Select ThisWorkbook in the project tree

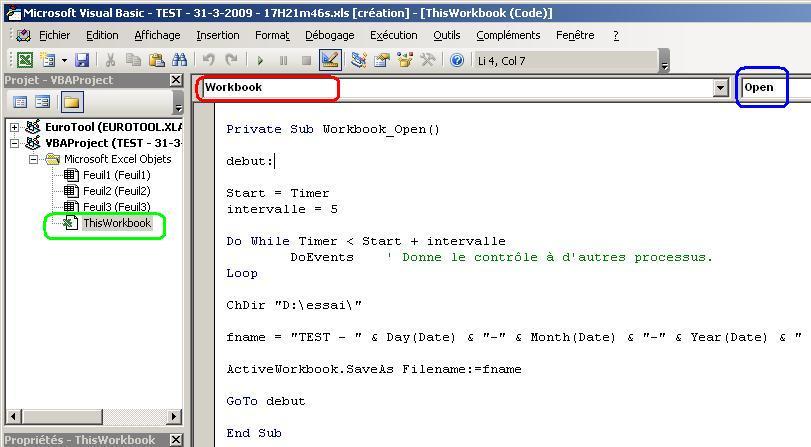pyautogui.click(x=117, y=224)
